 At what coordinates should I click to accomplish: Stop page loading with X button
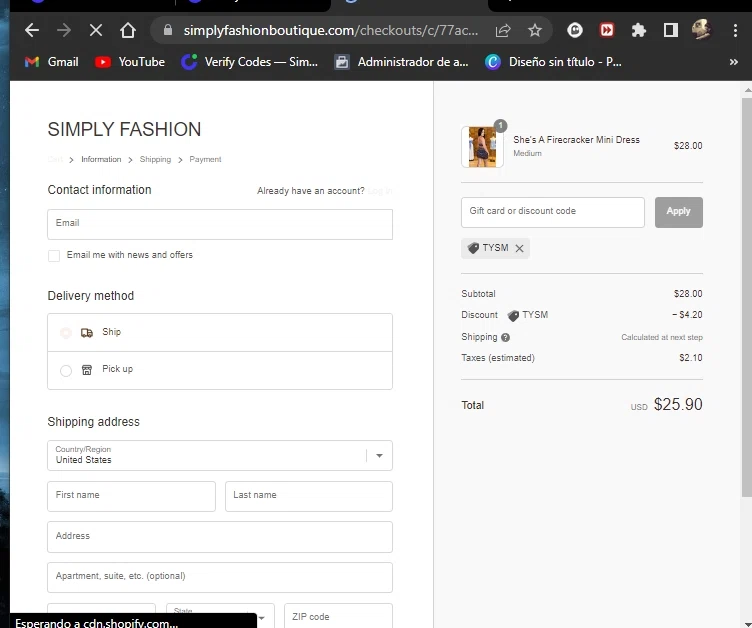pos(96,30)
